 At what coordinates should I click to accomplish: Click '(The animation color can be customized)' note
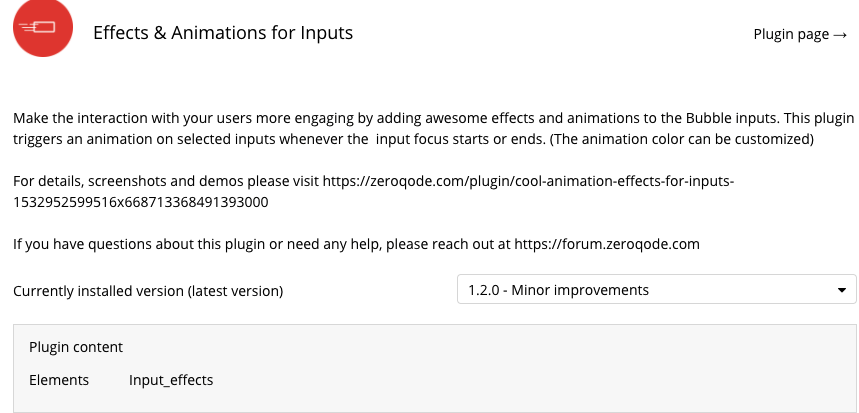click(682, 139)
